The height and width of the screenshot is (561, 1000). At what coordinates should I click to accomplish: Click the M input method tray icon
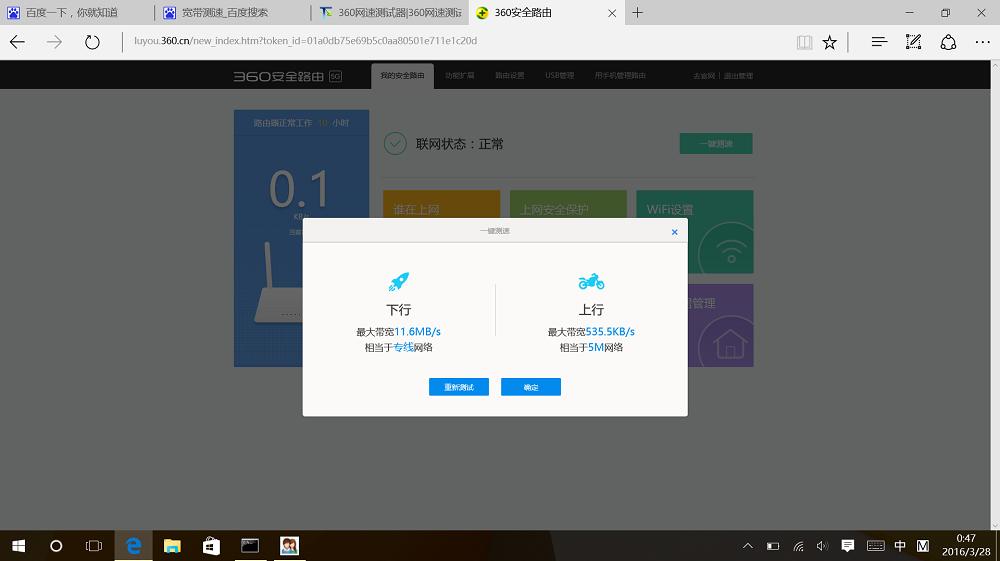922,546
